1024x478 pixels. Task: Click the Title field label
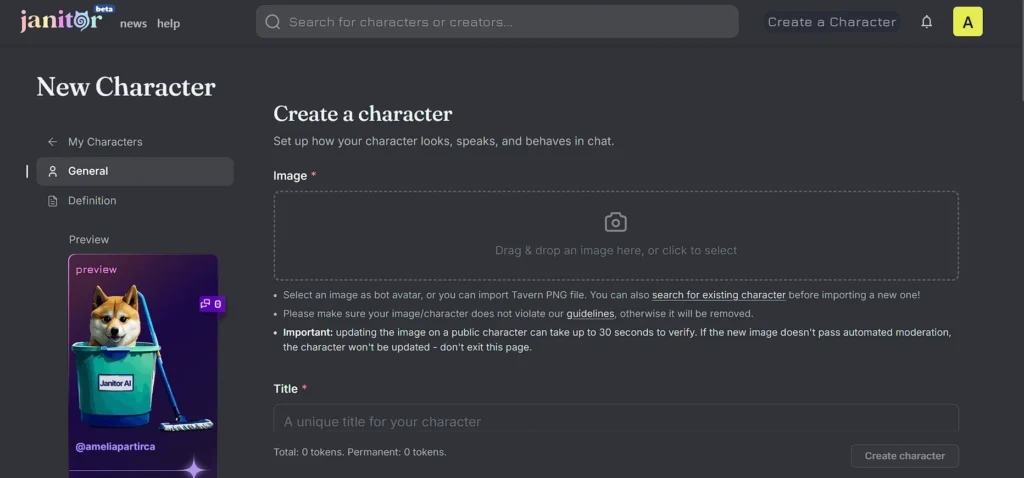285,389
